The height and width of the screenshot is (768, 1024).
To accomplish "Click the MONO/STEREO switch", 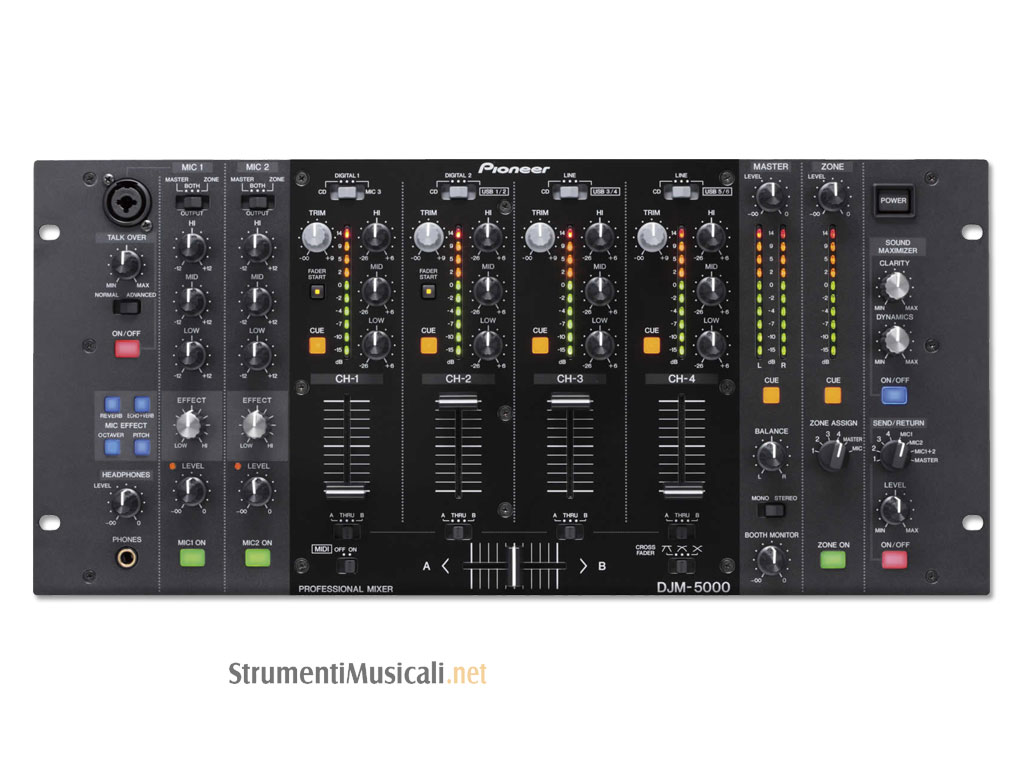I will click(x=770, y=509).
